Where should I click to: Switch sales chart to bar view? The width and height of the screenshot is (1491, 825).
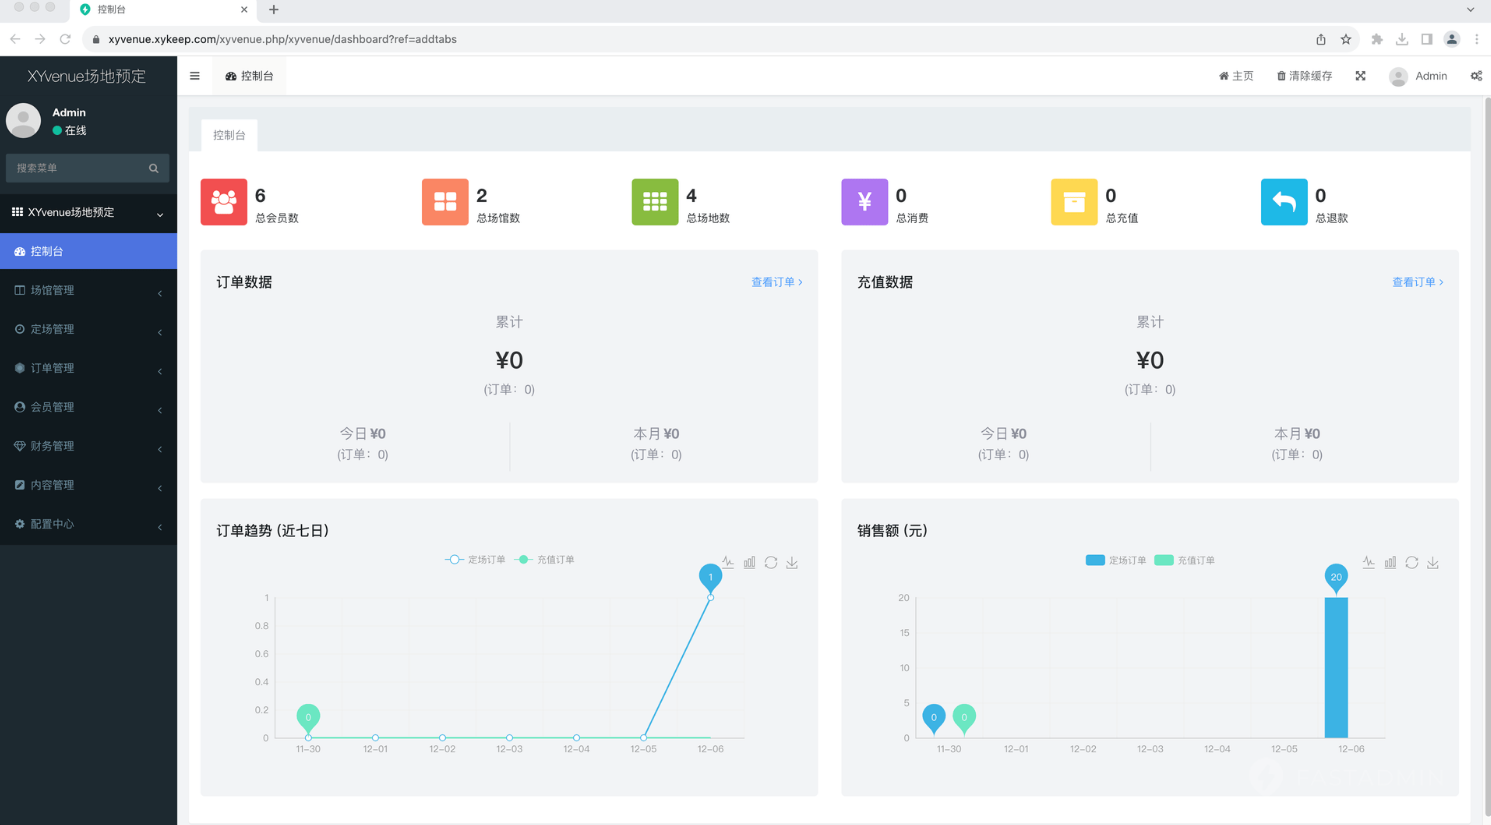click(1390, 563)
